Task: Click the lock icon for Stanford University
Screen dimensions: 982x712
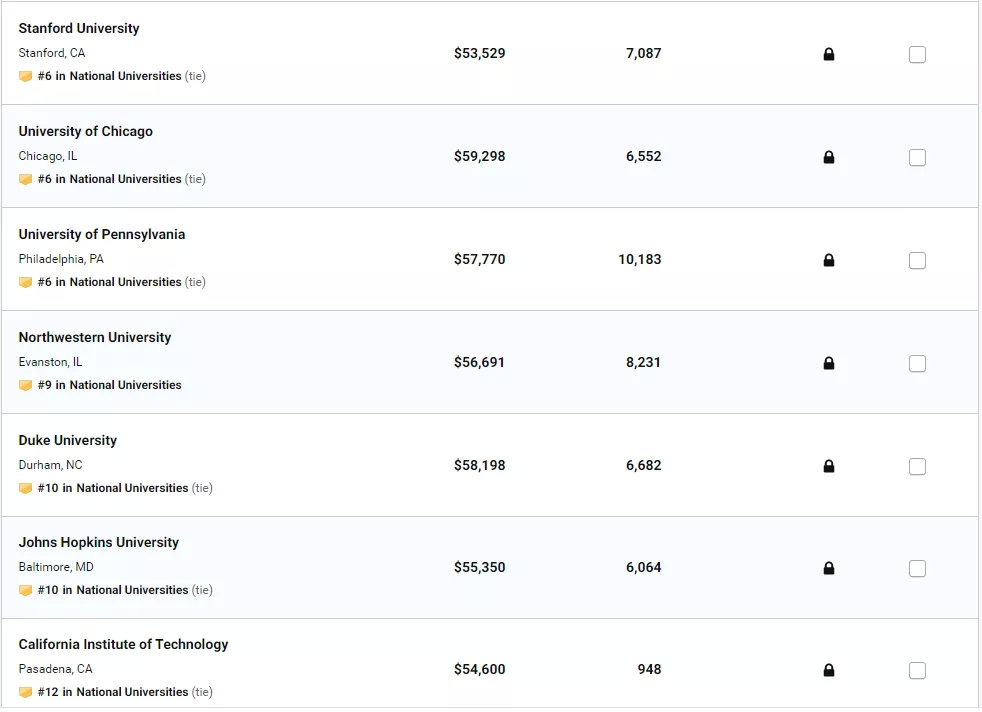Action: (x=829, y=55)
